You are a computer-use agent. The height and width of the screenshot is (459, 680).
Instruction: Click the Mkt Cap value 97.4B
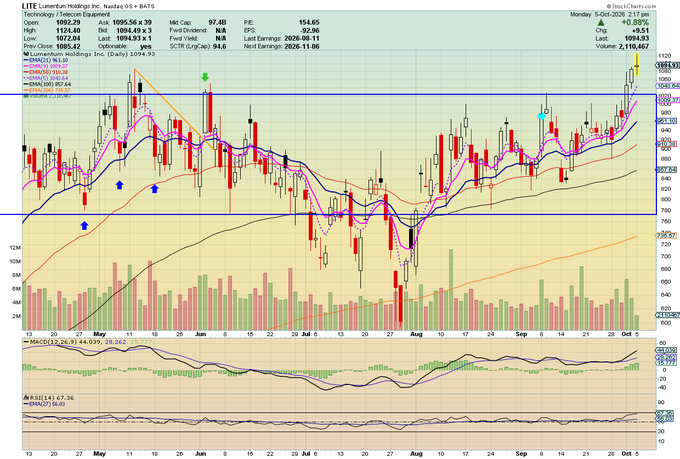pyautogui.click(x=217, y=22)
